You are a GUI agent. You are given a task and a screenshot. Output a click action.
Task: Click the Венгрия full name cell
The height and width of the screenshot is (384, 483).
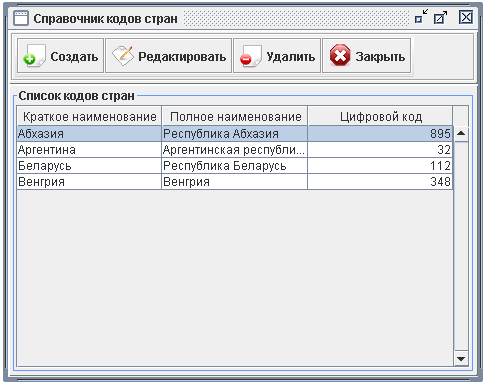pyautogui.click(x=235, y=182)
